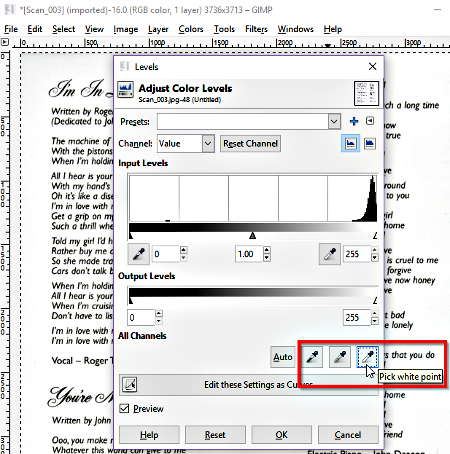The image size is (450, 454).
Task: Click the output high value field showing 255
Action: 357,317
